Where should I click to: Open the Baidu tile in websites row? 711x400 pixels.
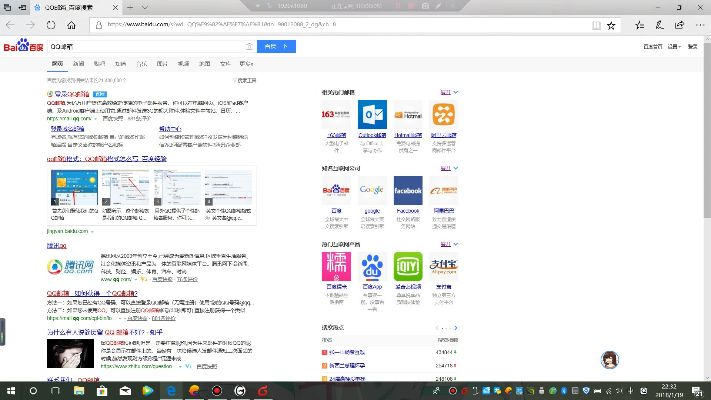[x=336, y=190]
